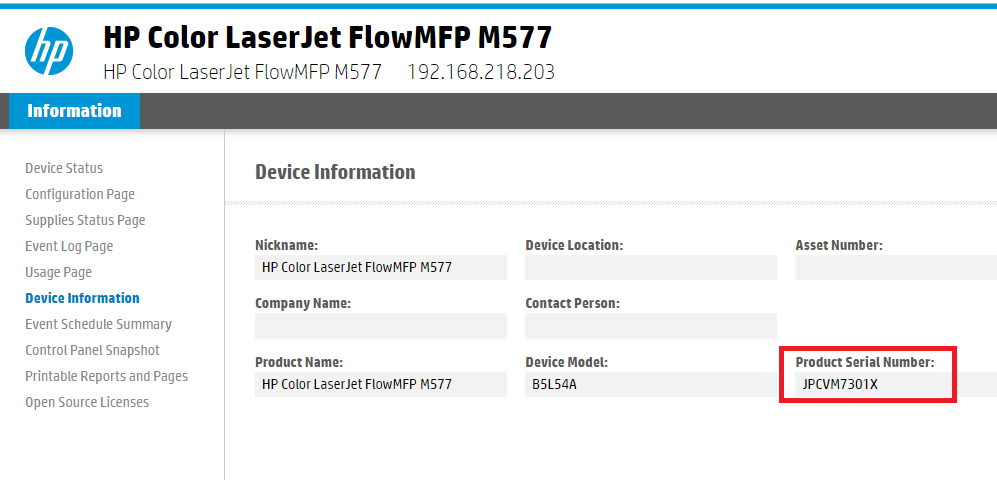The image size is (997, 480).
Task: Click the Product Name value field
Action: pos(380,384)
